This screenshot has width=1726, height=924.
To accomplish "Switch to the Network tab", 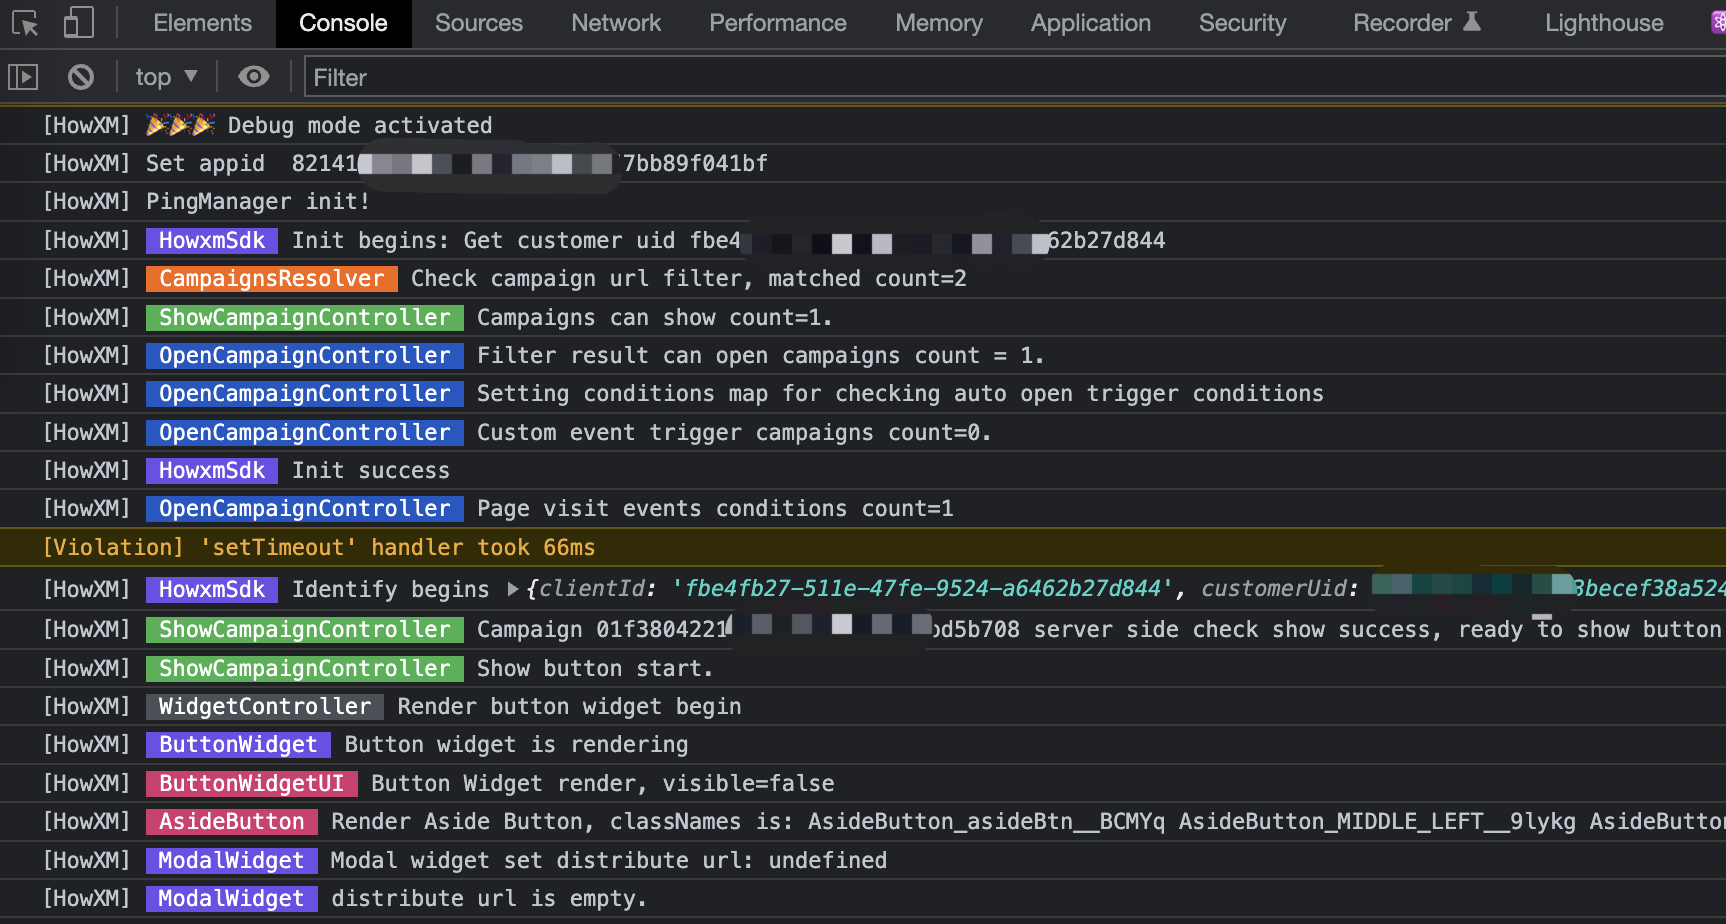I will [x=616, y=23].
